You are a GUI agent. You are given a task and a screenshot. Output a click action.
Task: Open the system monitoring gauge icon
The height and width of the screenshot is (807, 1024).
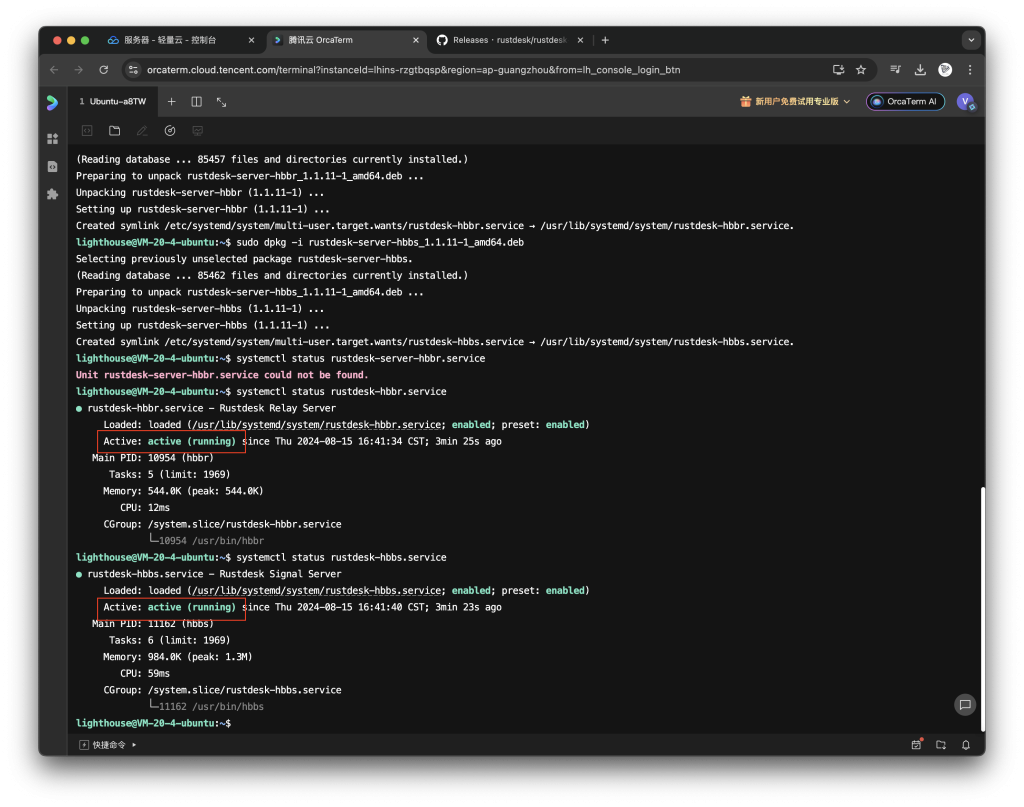pos(170,130)
